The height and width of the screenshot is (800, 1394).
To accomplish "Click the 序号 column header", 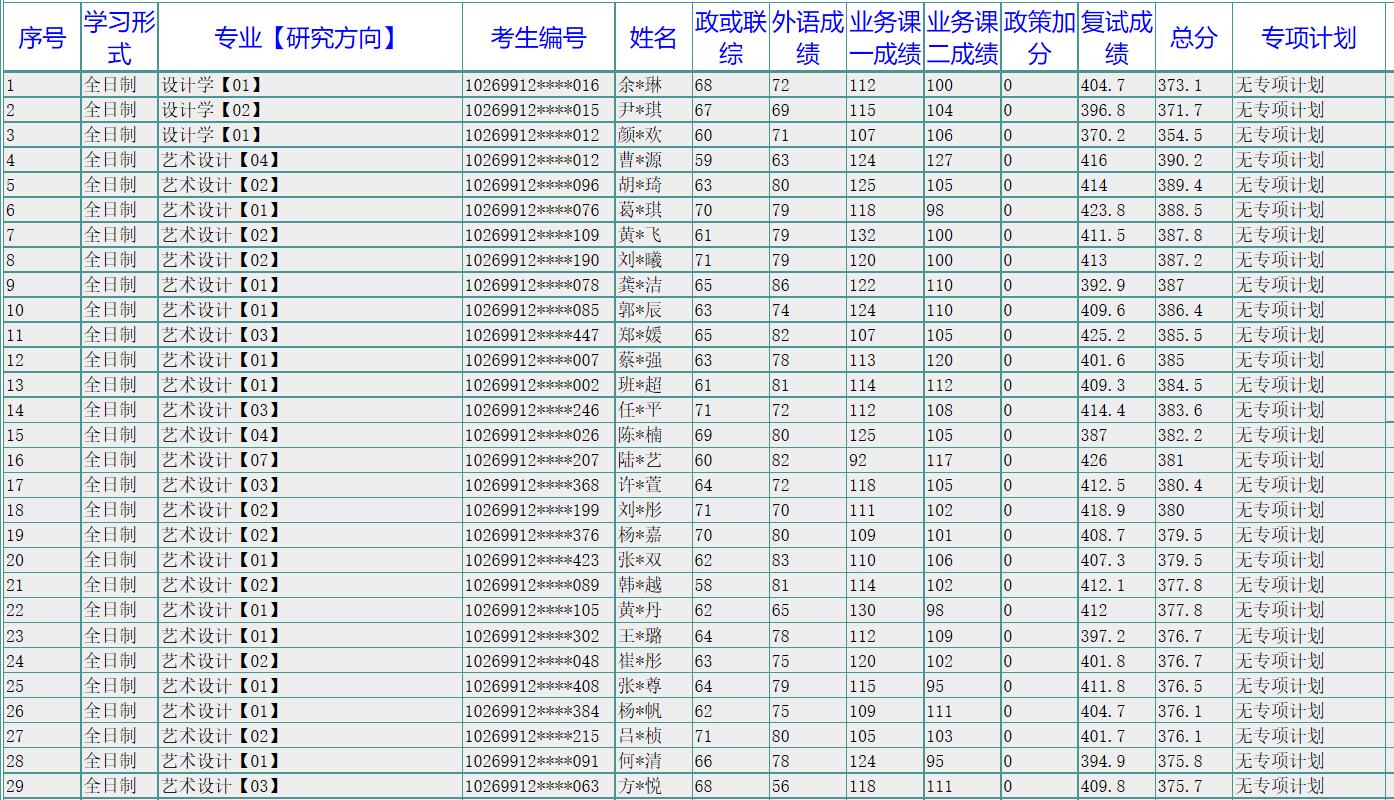I will pos(42,38).
